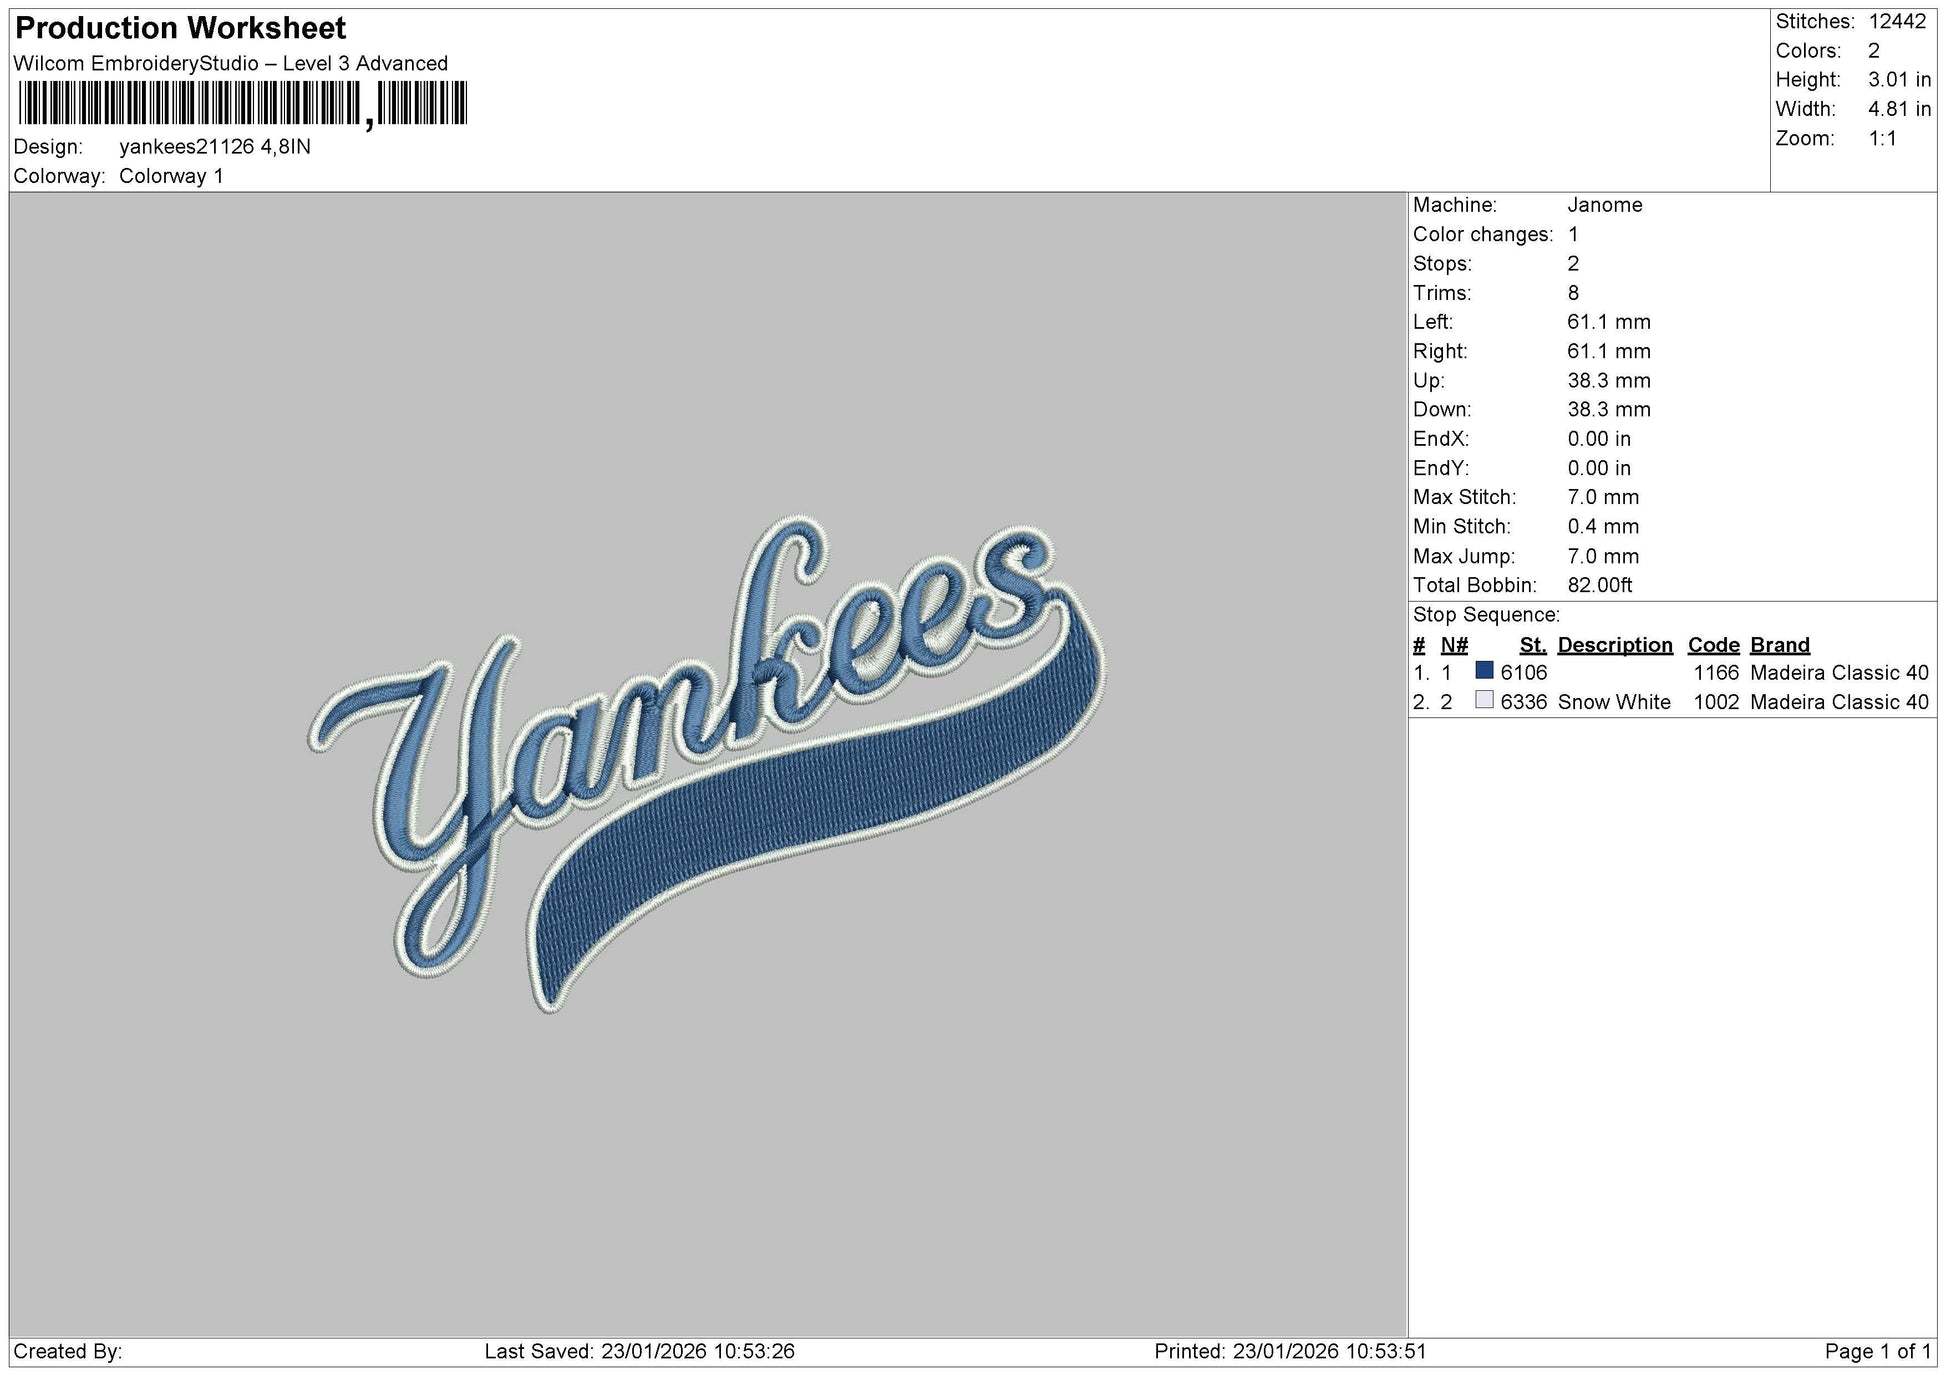The height and width of the screenshot is (1375, 1946).
Task: Click the stitch count "12442"
Action: pyautogui.click(x=1897, y=22)
